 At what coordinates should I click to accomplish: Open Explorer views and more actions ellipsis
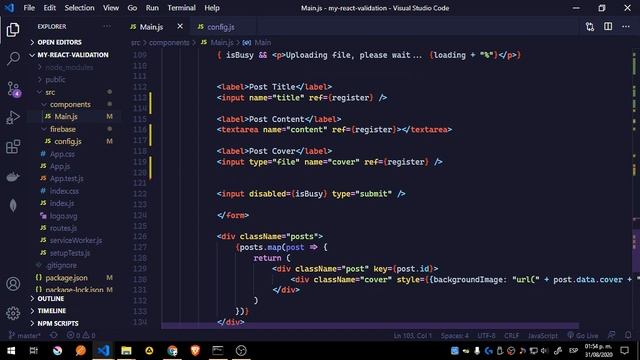click(107, 26)
